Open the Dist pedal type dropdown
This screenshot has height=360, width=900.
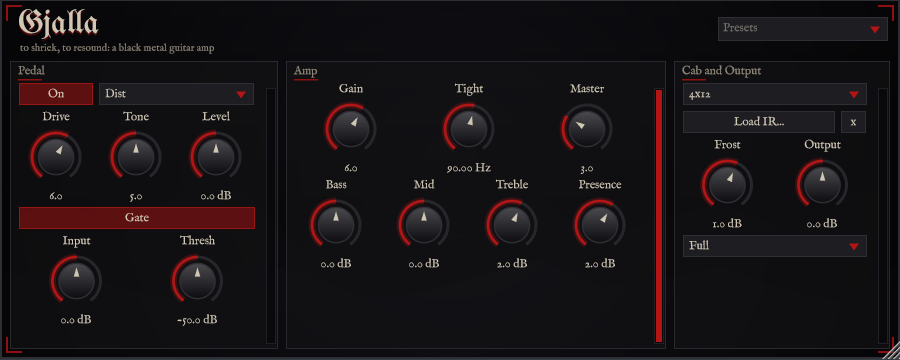pyautogui.click(x=176, y=94)
